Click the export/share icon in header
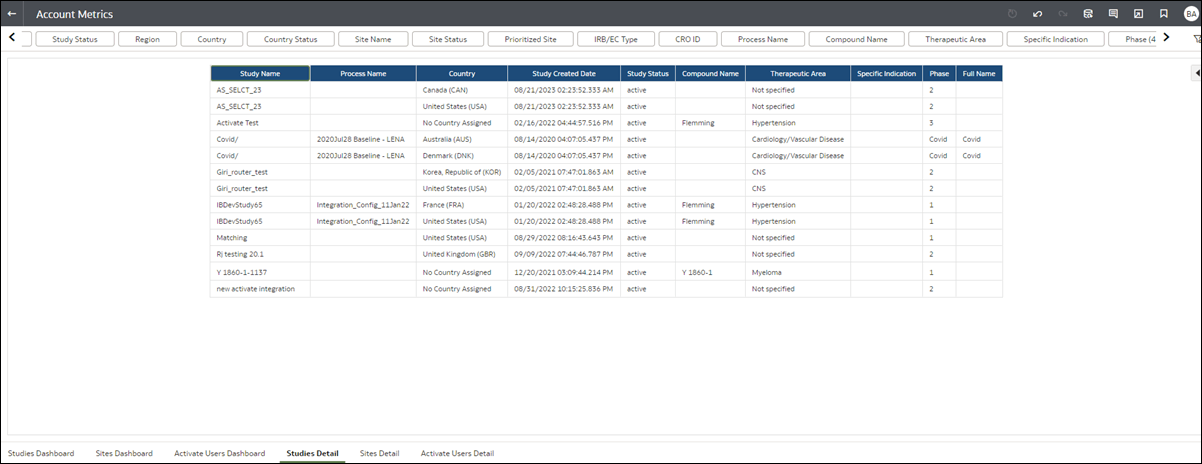 1138,14
